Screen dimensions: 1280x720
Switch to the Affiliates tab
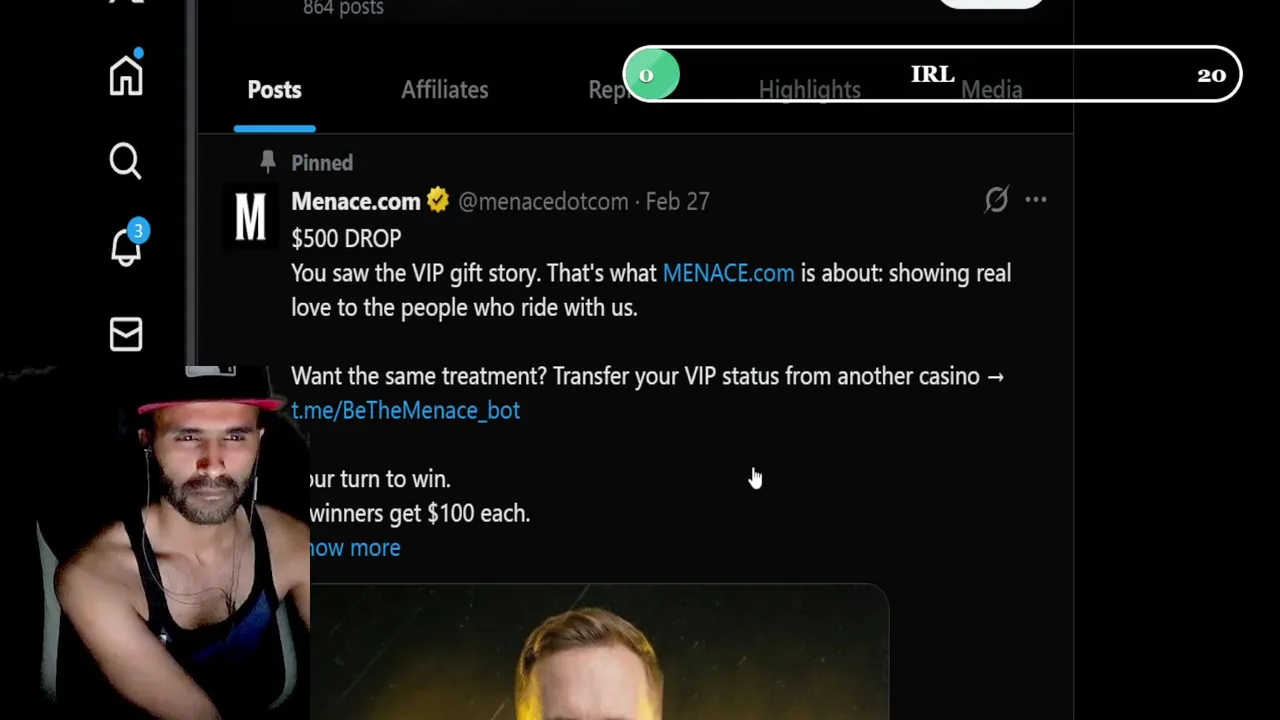(444, 90)
